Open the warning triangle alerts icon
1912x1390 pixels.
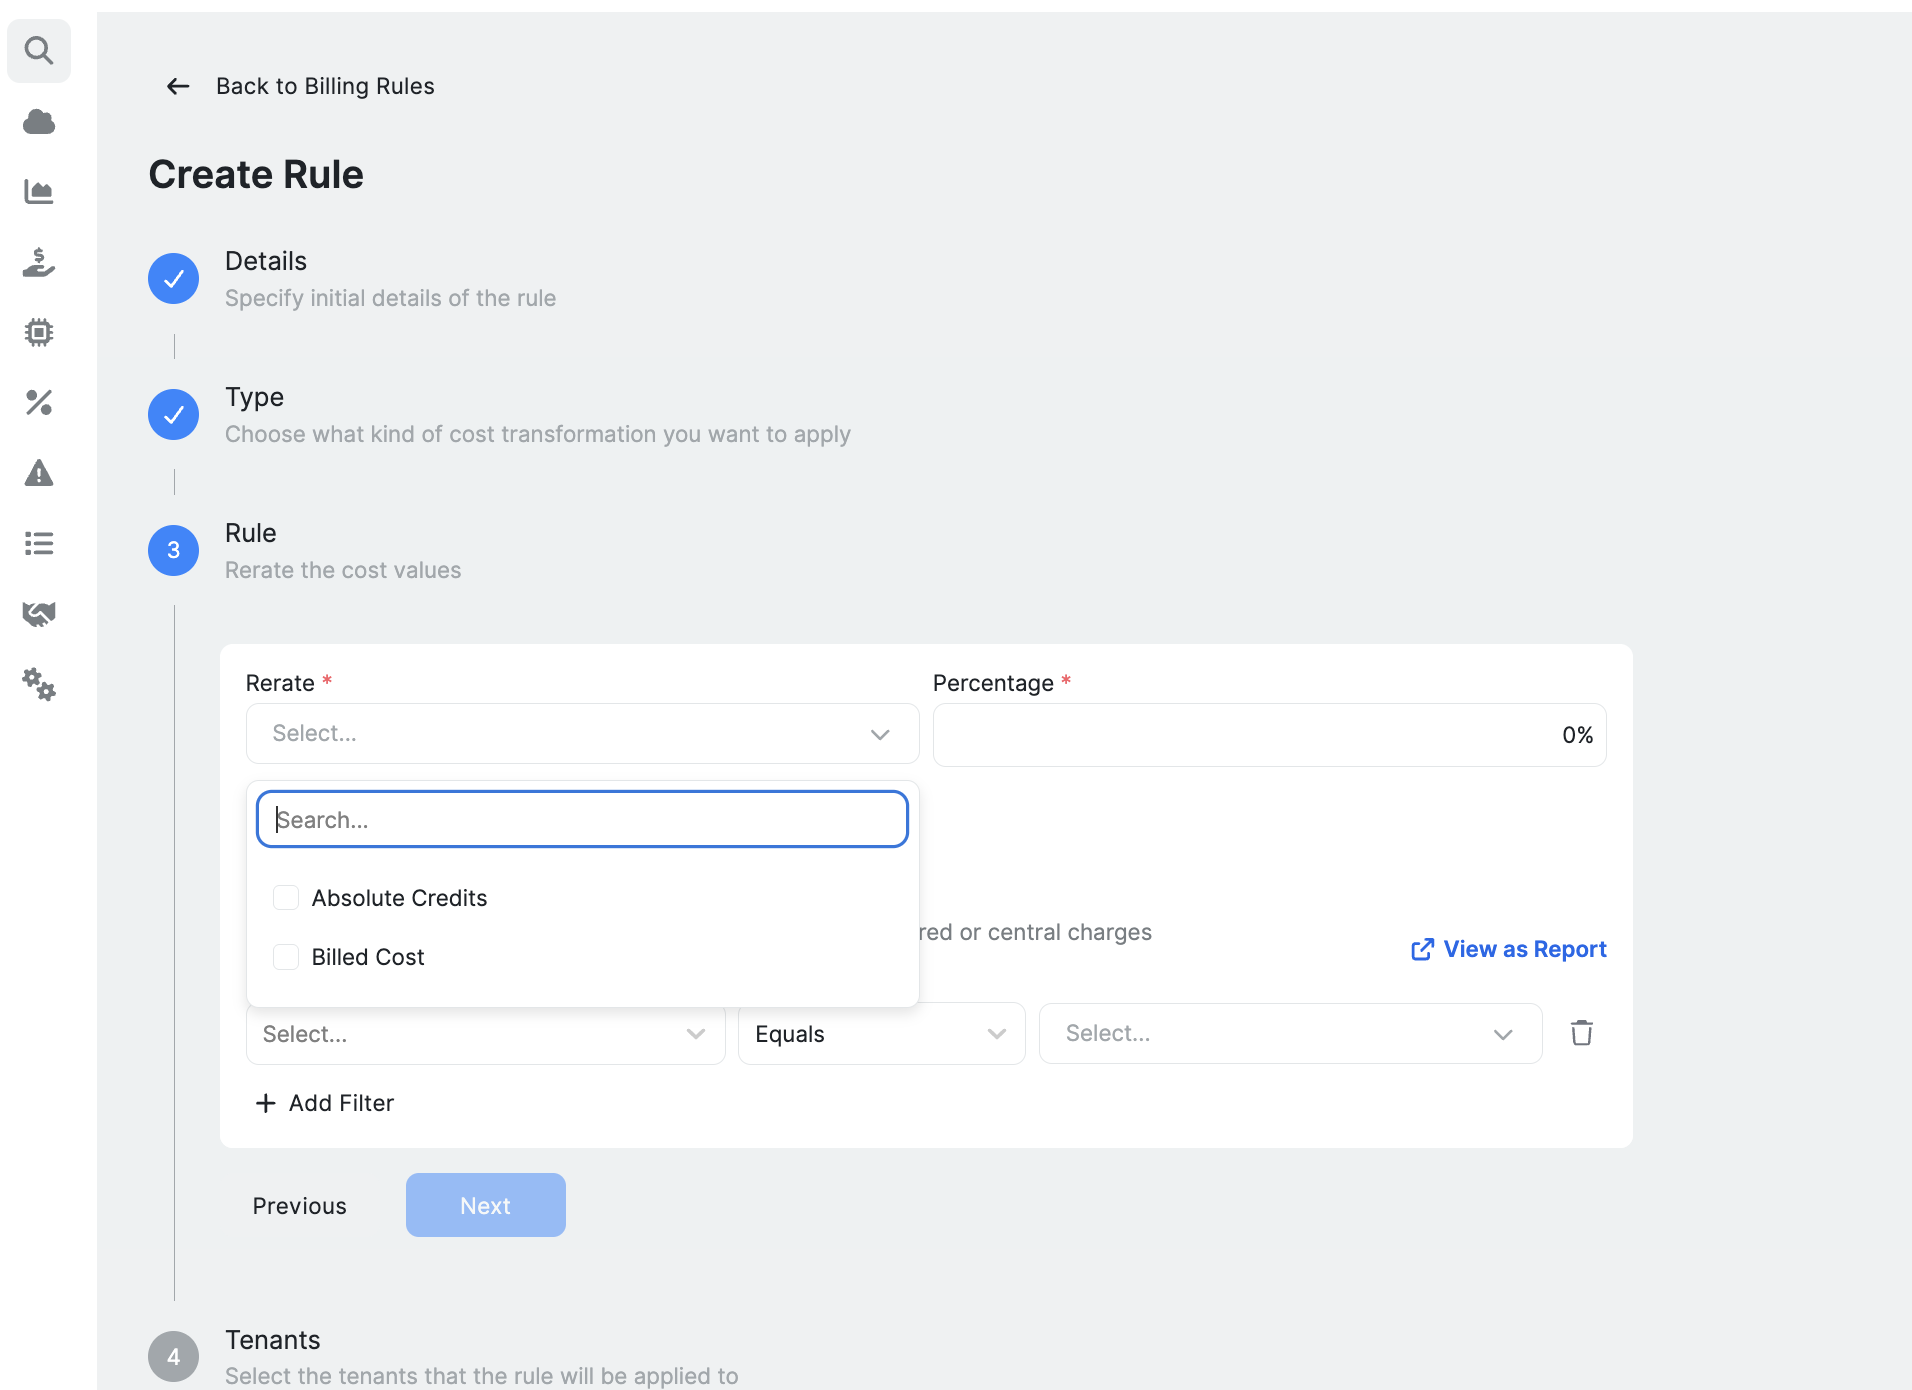pyautogui.click(x=39, y=473)
